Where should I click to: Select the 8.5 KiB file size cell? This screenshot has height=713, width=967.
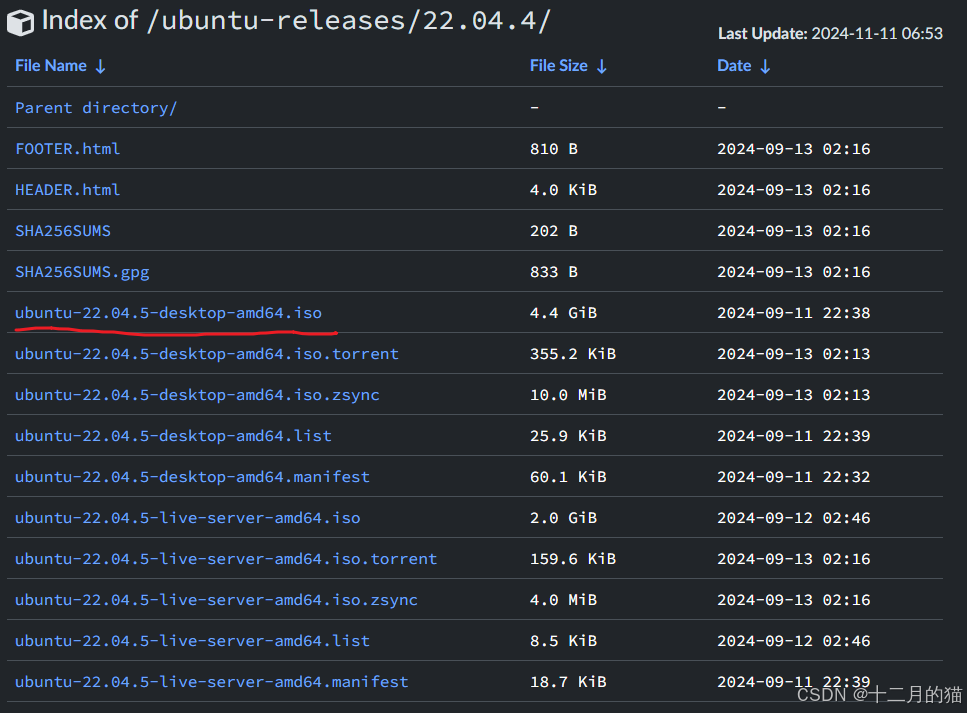click(x=563, y=641)
